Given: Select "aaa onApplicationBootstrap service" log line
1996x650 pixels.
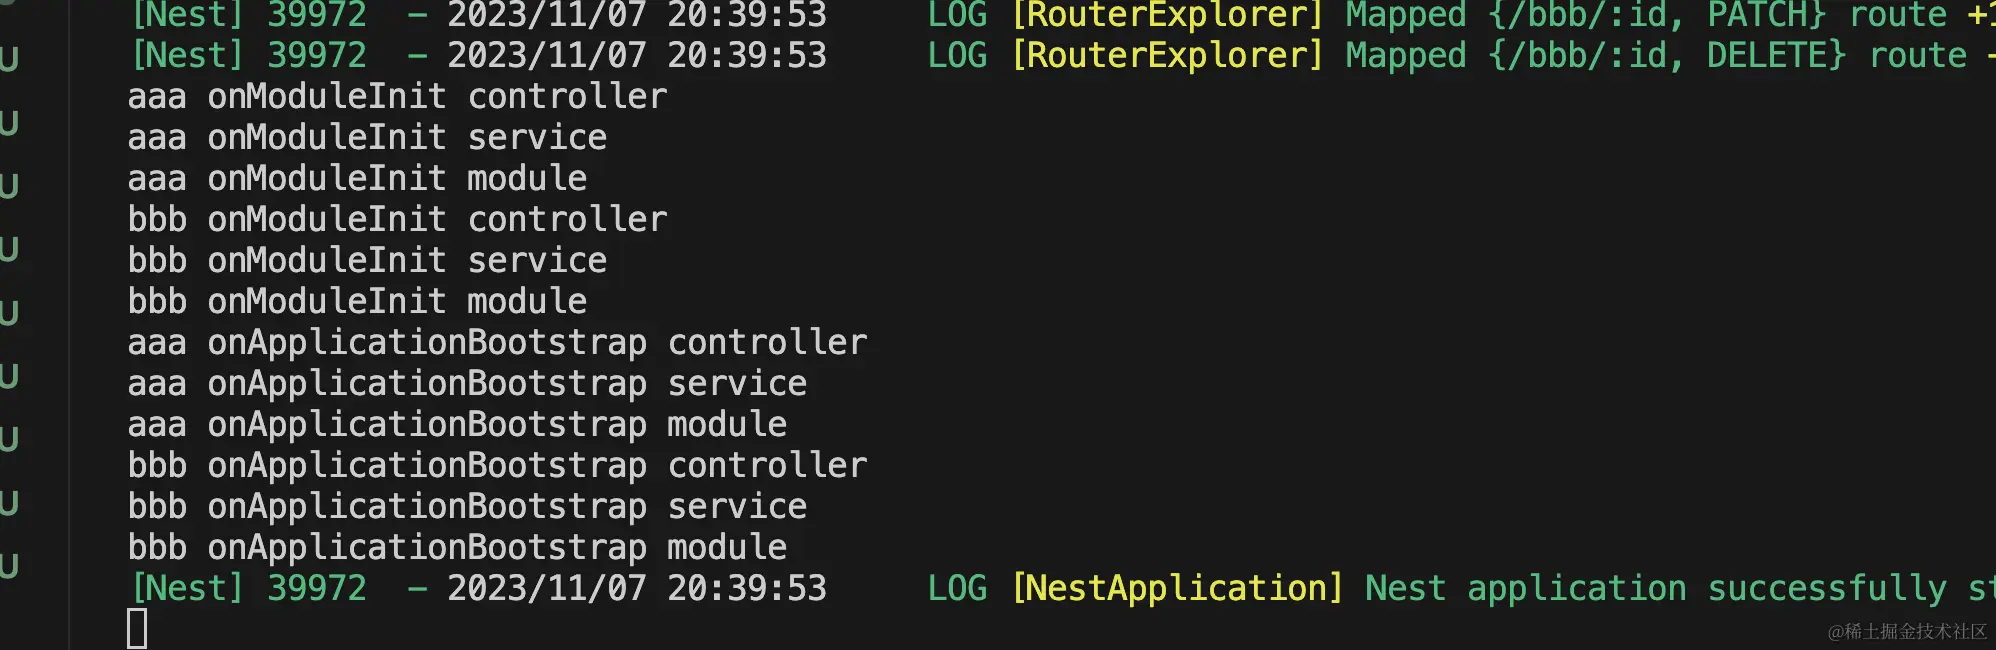Looking at the screenshot, I should (467, 384).
